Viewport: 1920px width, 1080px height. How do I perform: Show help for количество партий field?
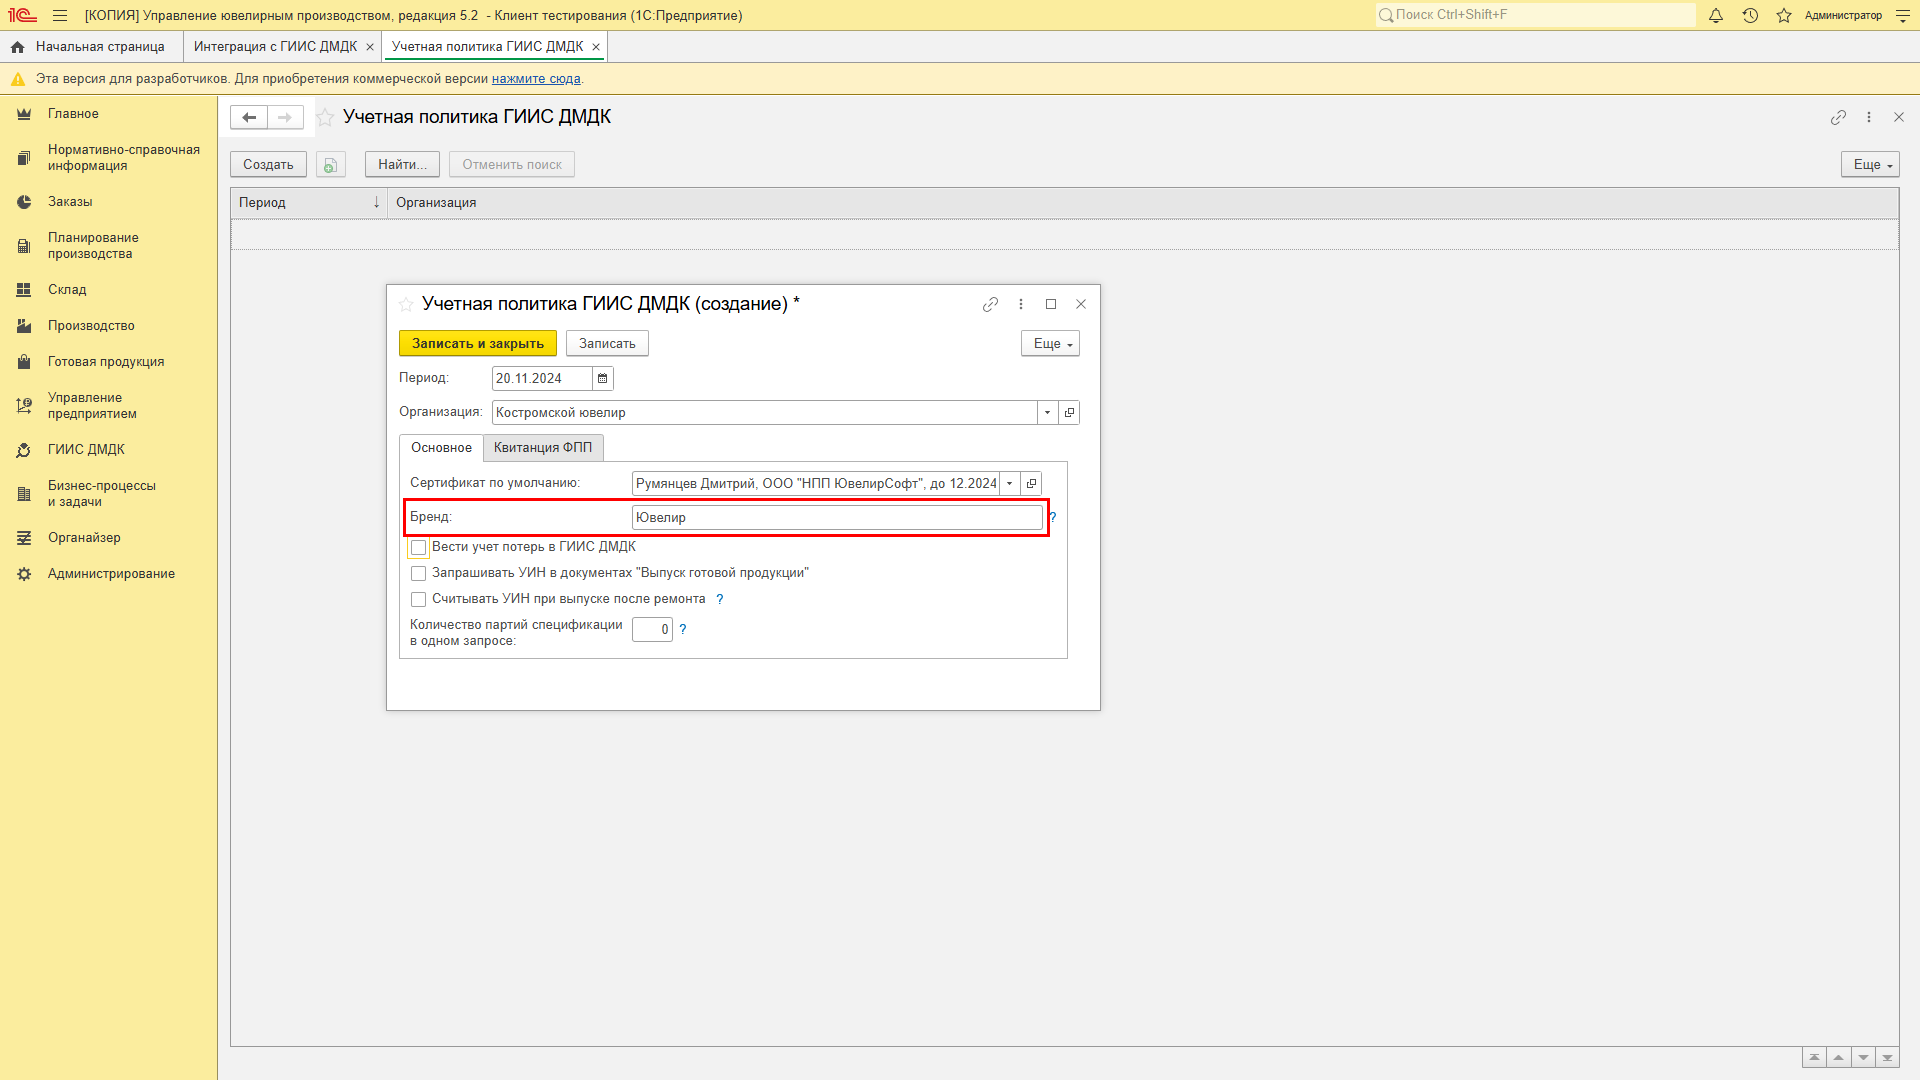pos(683,629)
